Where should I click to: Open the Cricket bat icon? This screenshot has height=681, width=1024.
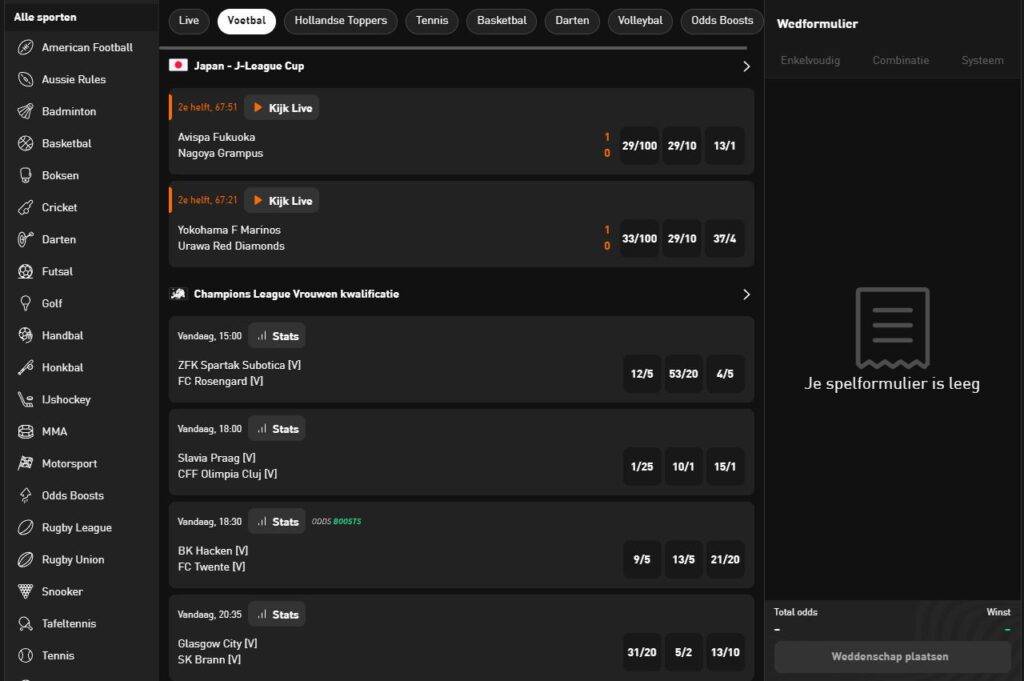(x=25, y=207)
